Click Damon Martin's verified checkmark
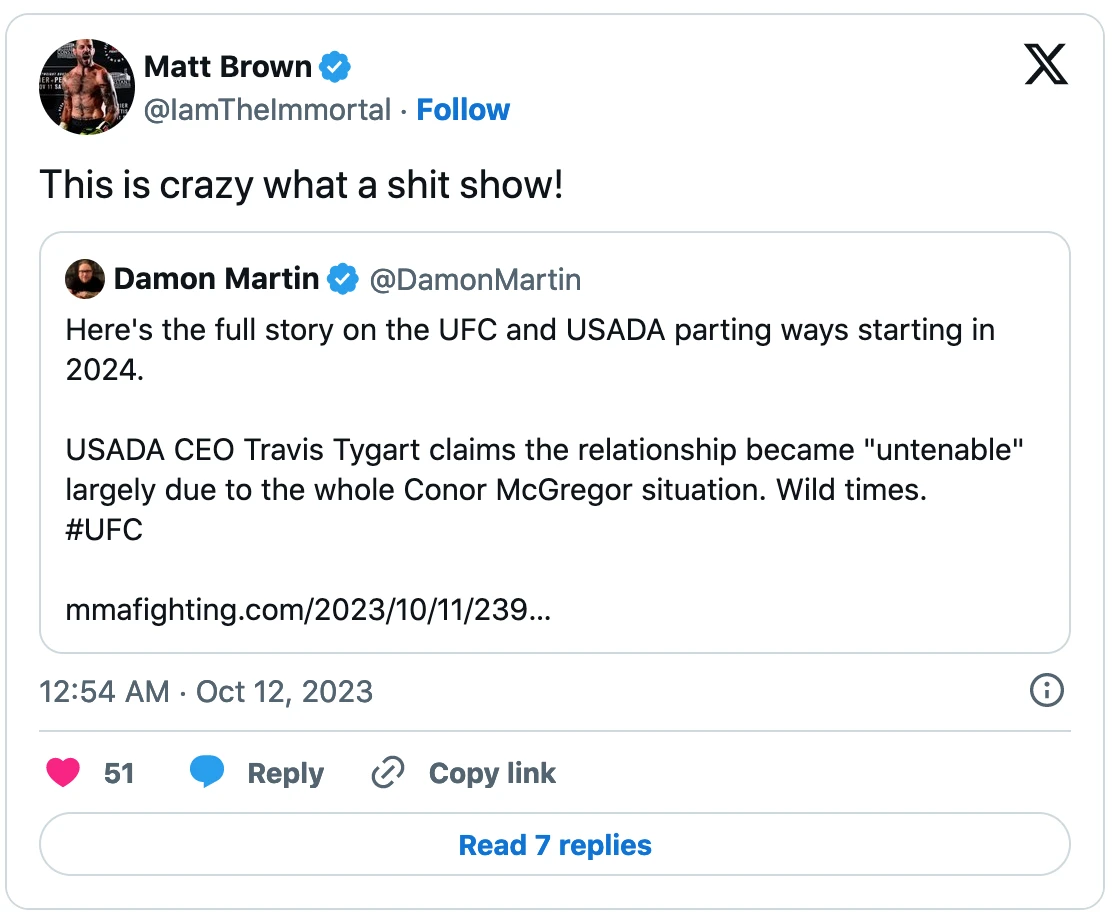Screen dimensions: 1118x918 (343, 279)
